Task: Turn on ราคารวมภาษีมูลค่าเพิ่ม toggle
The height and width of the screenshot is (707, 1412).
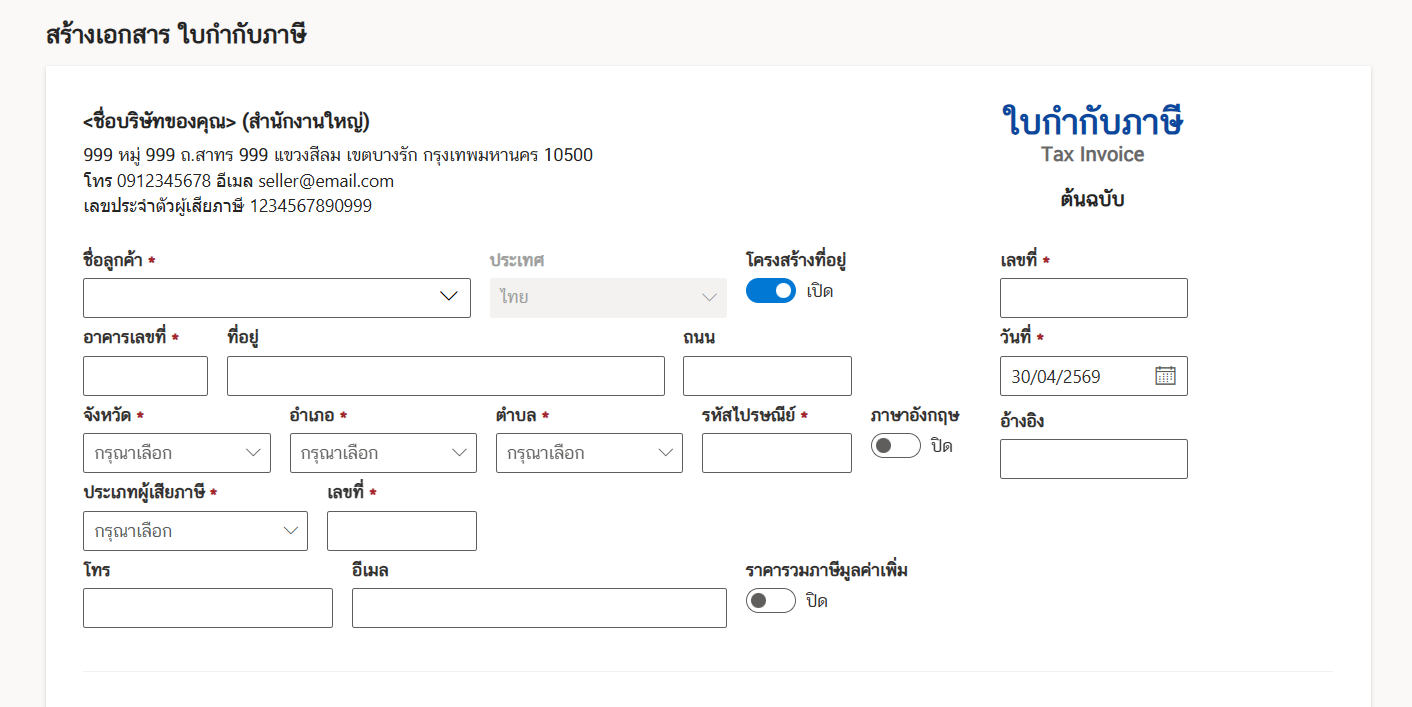Action: coord(771,601)
